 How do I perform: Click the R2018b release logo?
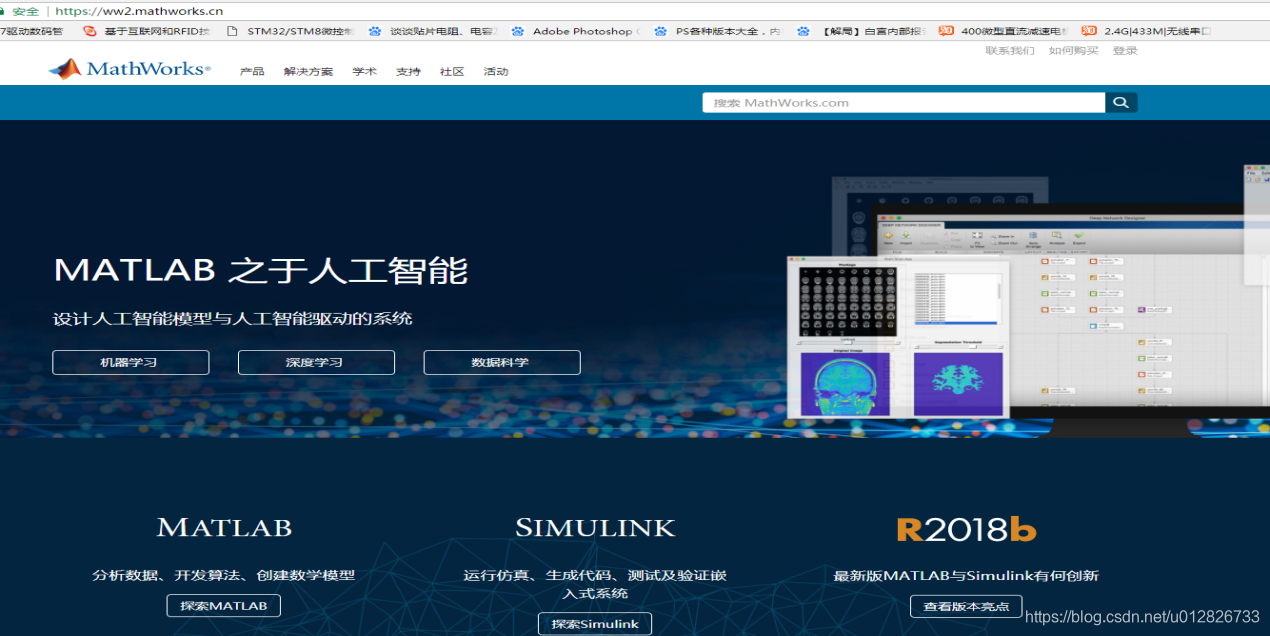pyautogui.click(x=966, y=529)
